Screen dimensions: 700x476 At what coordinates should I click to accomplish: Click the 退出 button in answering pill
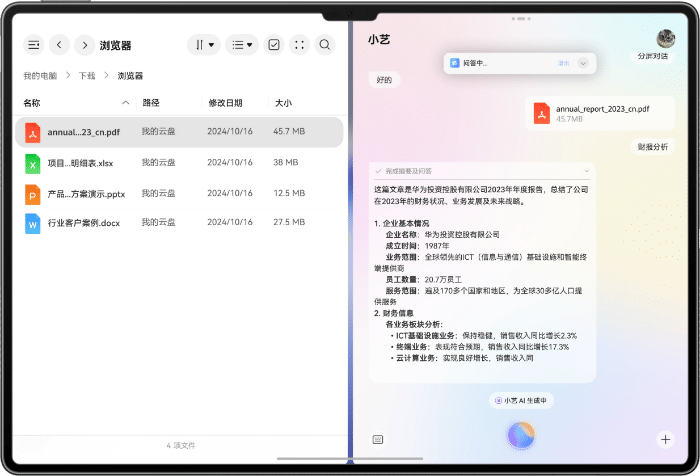pyautogui.click(x=563, y=63)
